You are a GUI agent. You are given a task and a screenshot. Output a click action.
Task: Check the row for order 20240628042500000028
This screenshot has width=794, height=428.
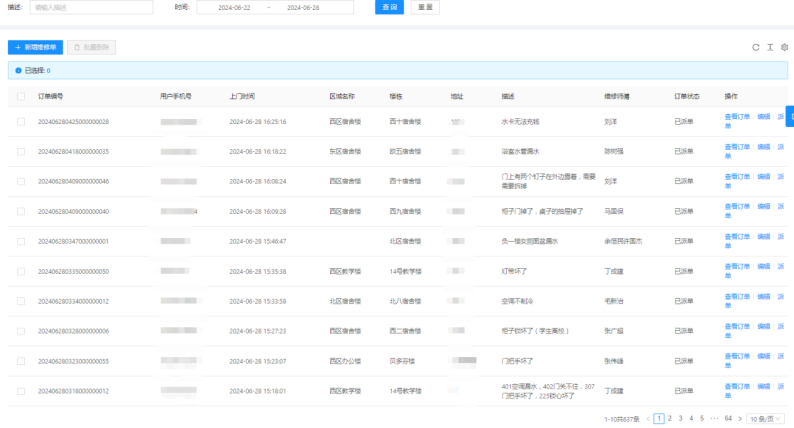coord(21,121)
